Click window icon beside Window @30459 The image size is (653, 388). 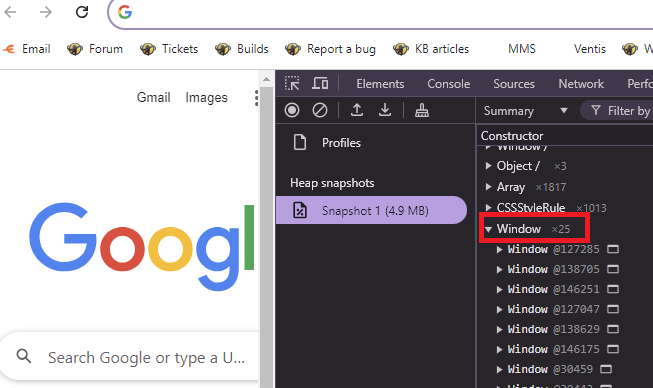click(606, 369)
